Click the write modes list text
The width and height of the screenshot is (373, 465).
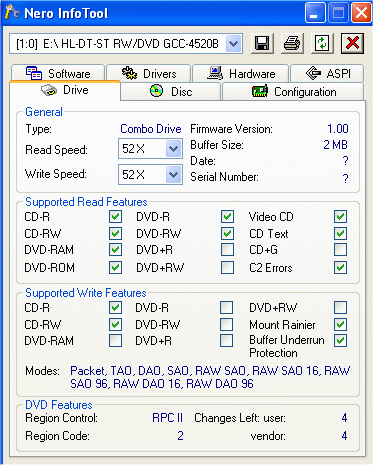pos(210,377)
